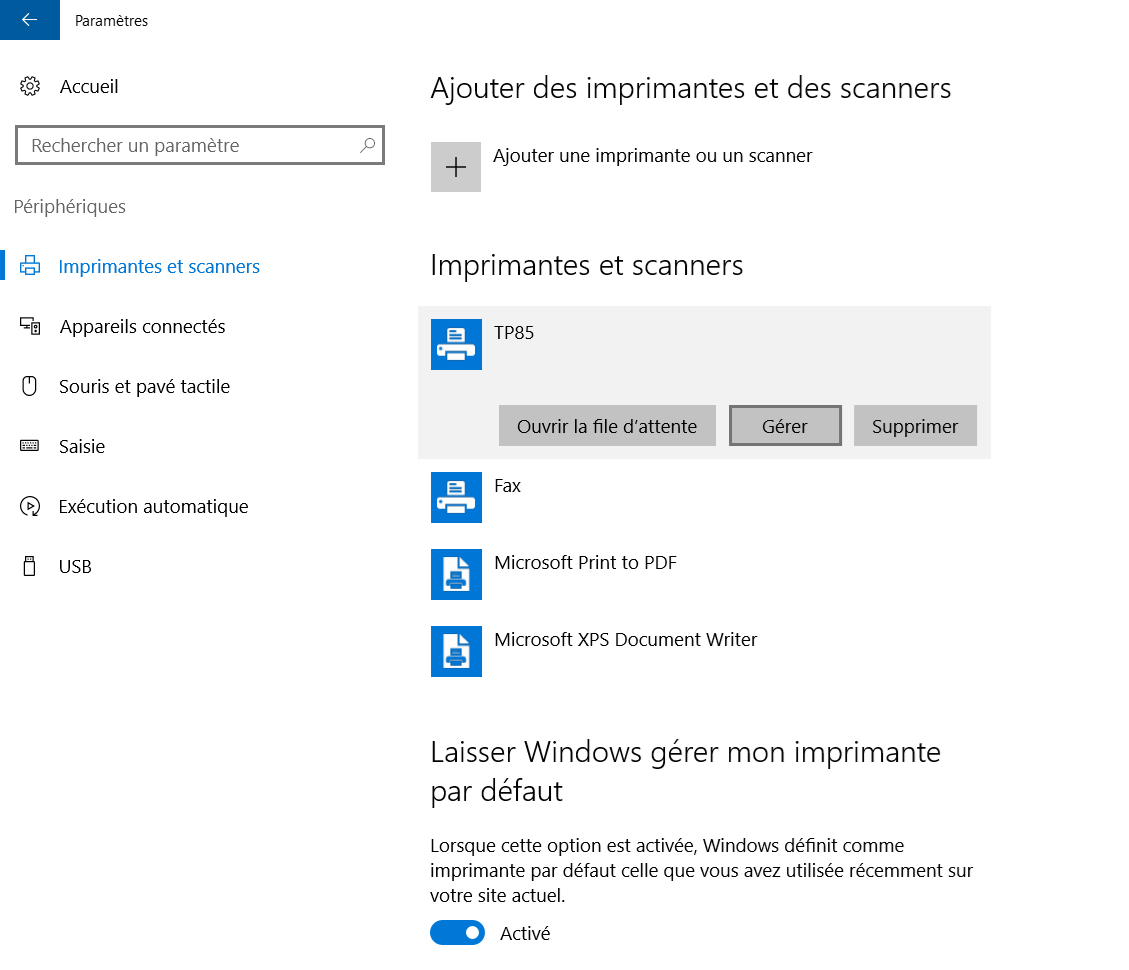Open Exécution automatique settings
This screenshot has height=970, width=1129.
click(x=153, y=507)
